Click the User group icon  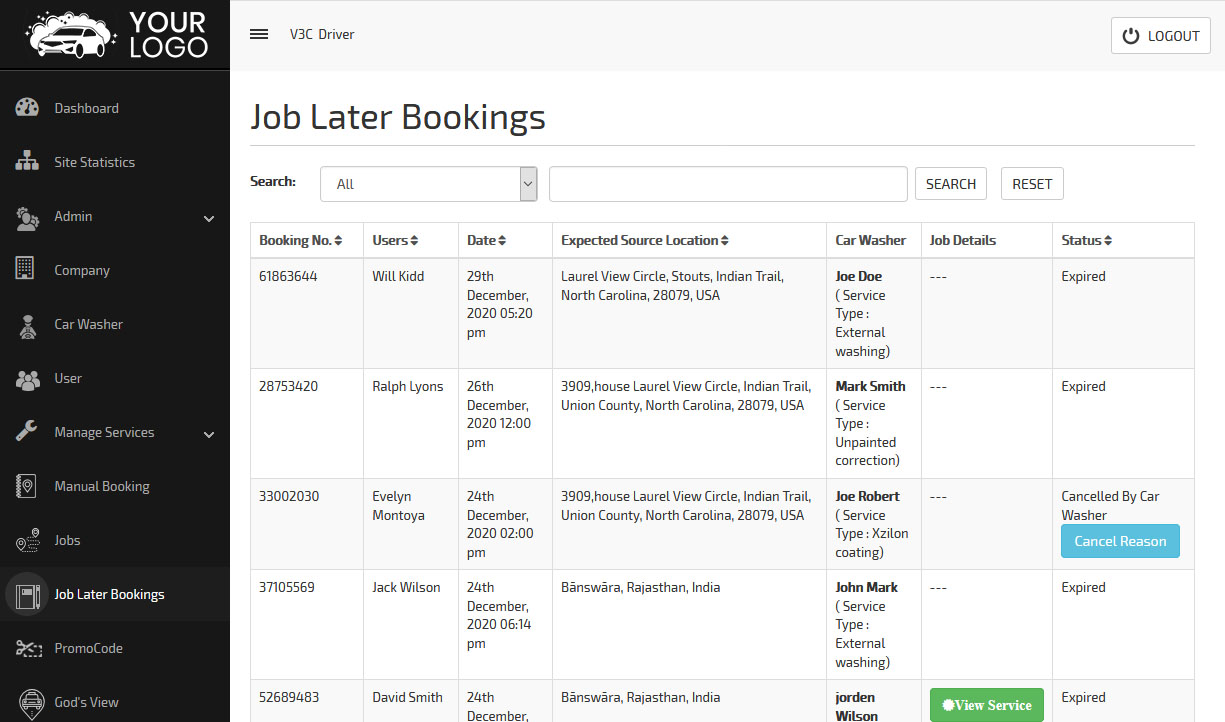(x=27, y=378)
